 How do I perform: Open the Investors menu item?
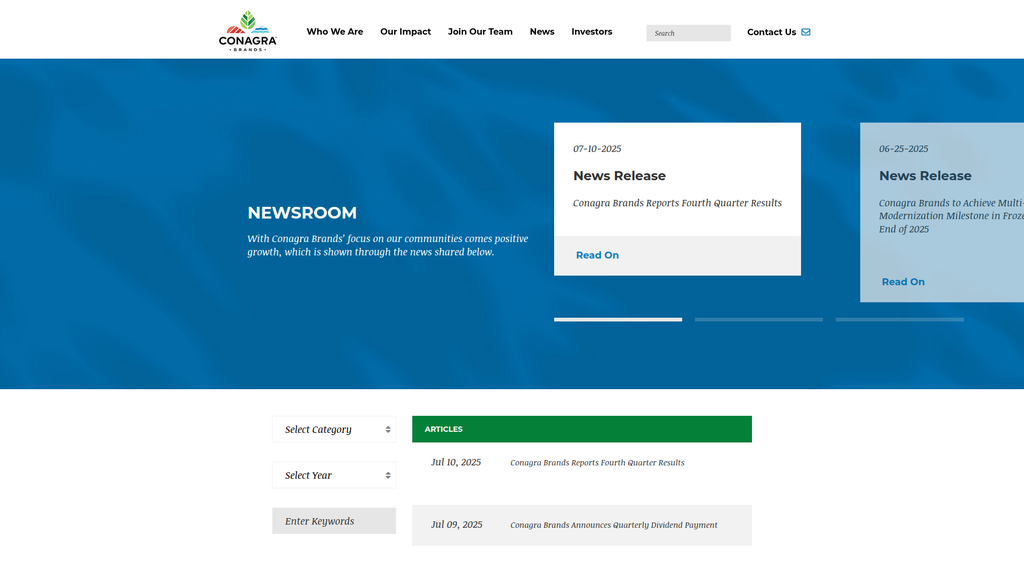[592, 31]
